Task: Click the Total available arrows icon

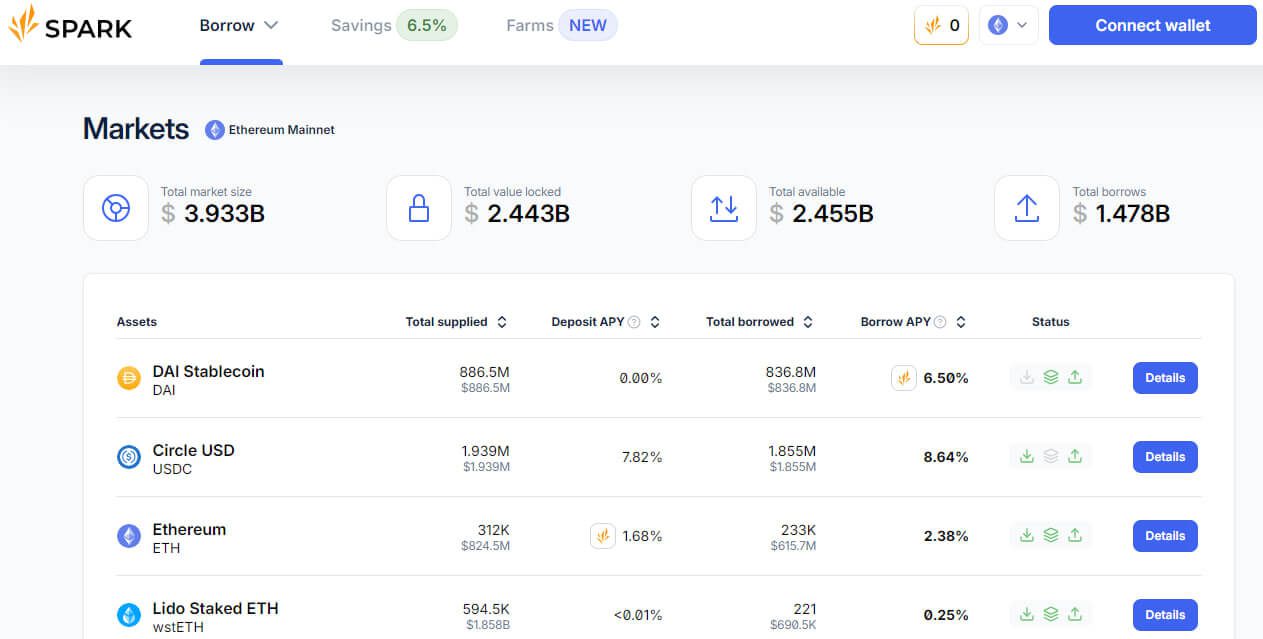Action: [x=724, y=208]
